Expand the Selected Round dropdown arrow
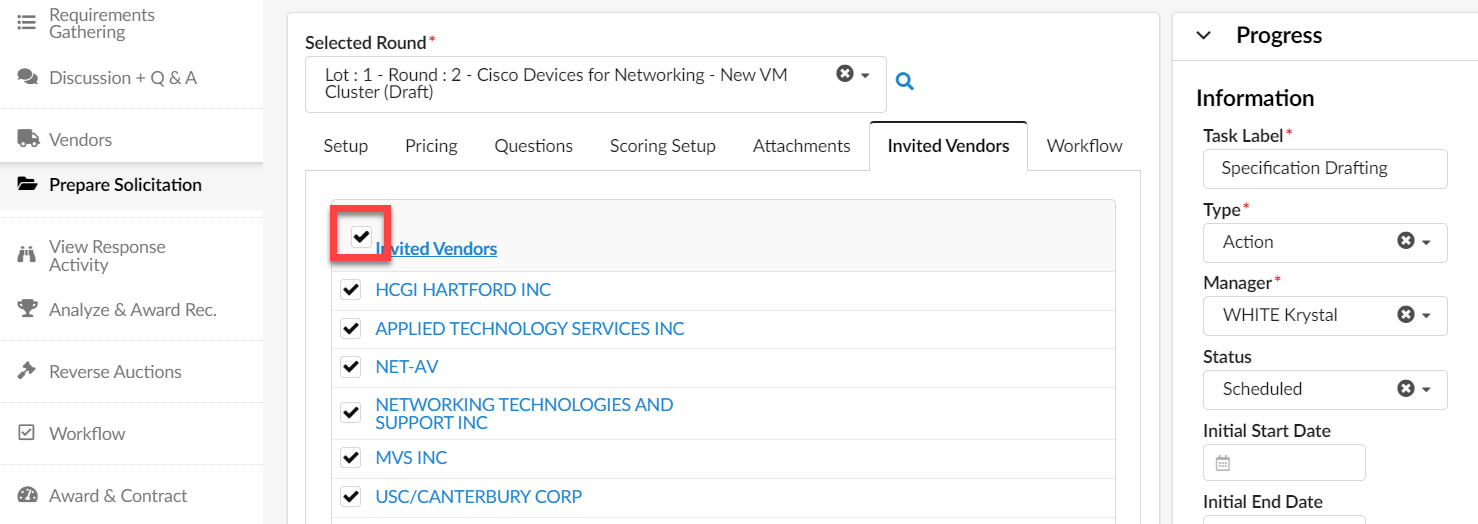 coord(866,75)
